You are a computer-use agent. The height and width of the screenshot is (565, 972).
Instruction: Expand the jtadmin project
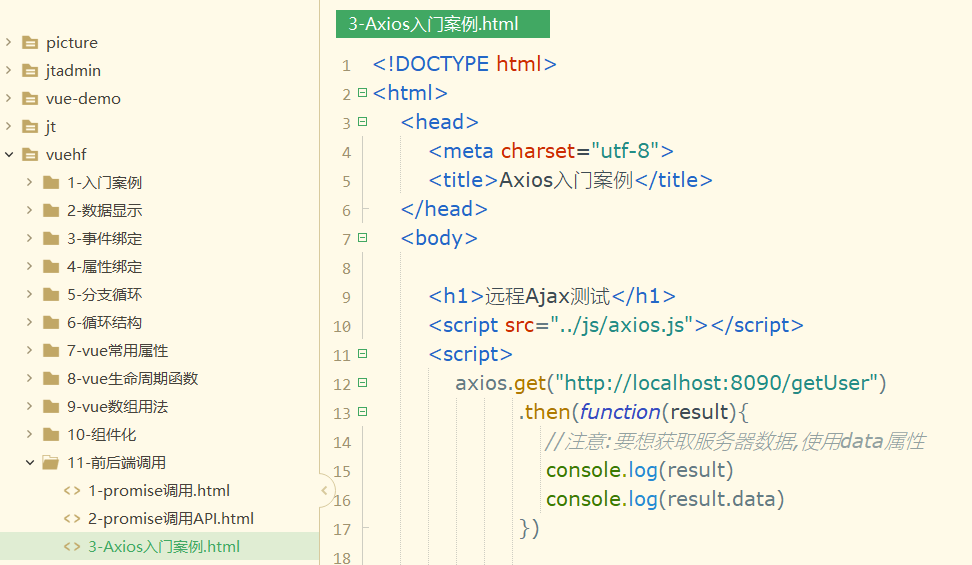coord(9,70)
